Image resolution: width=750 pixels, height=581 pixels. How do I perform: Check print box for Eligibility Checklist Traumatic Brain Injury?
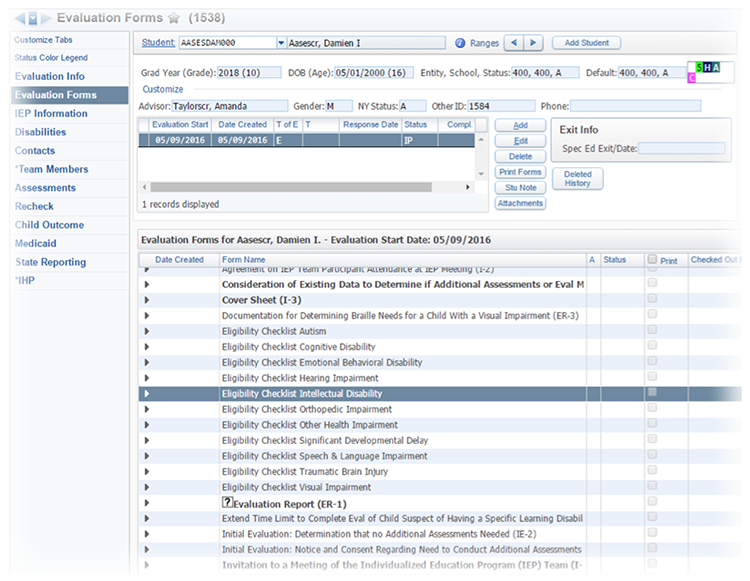coord(652,471)
